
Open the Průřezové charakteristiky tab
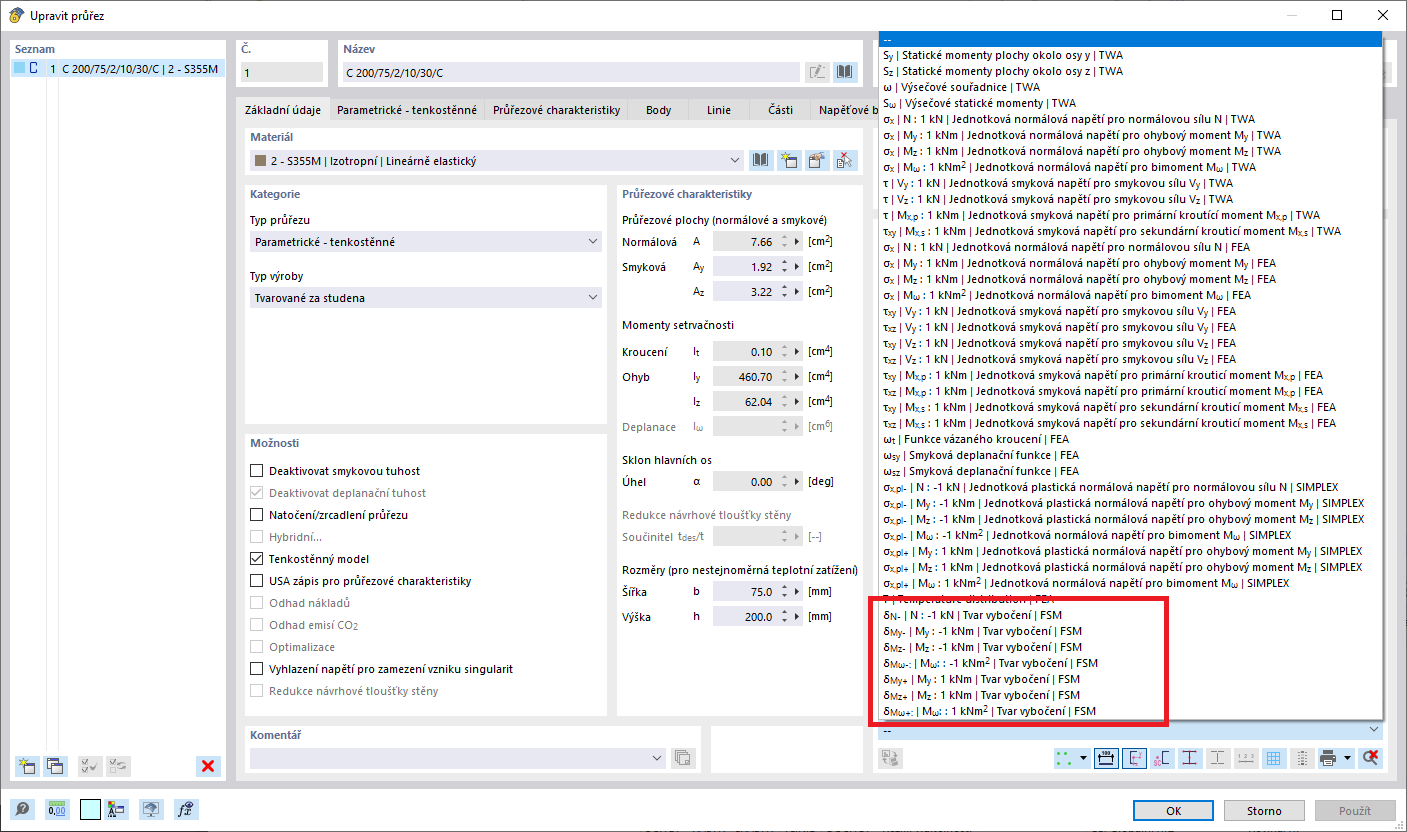tap(557, 110)
